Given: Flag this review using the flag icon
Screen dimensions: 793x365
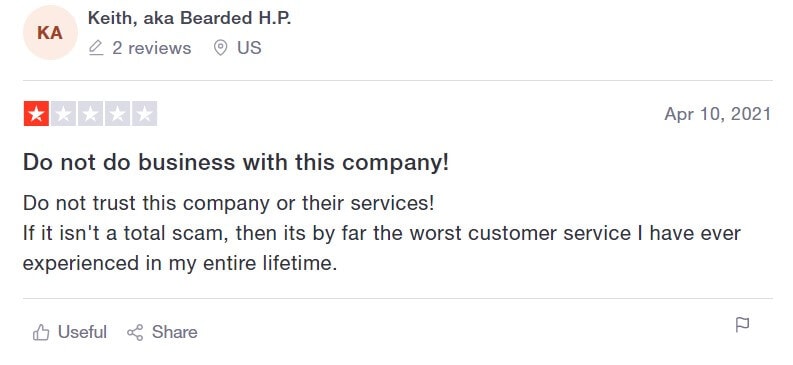Looking at the screenshot, I should click(742, 325).
